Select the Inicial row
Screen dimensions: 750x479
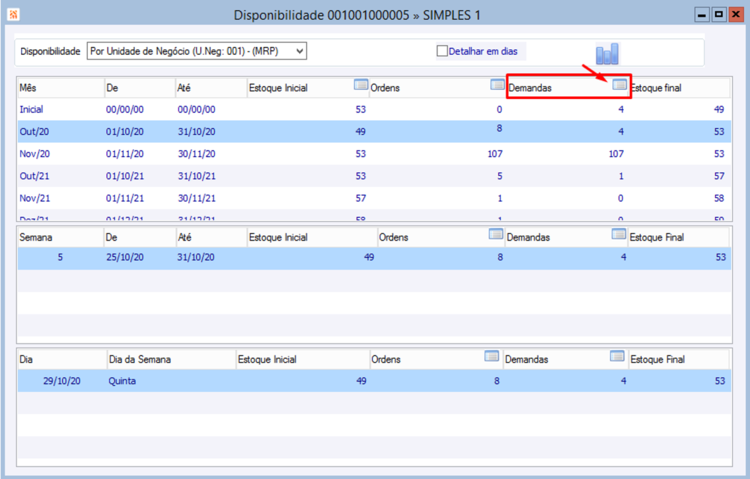(x=374, y=110)
